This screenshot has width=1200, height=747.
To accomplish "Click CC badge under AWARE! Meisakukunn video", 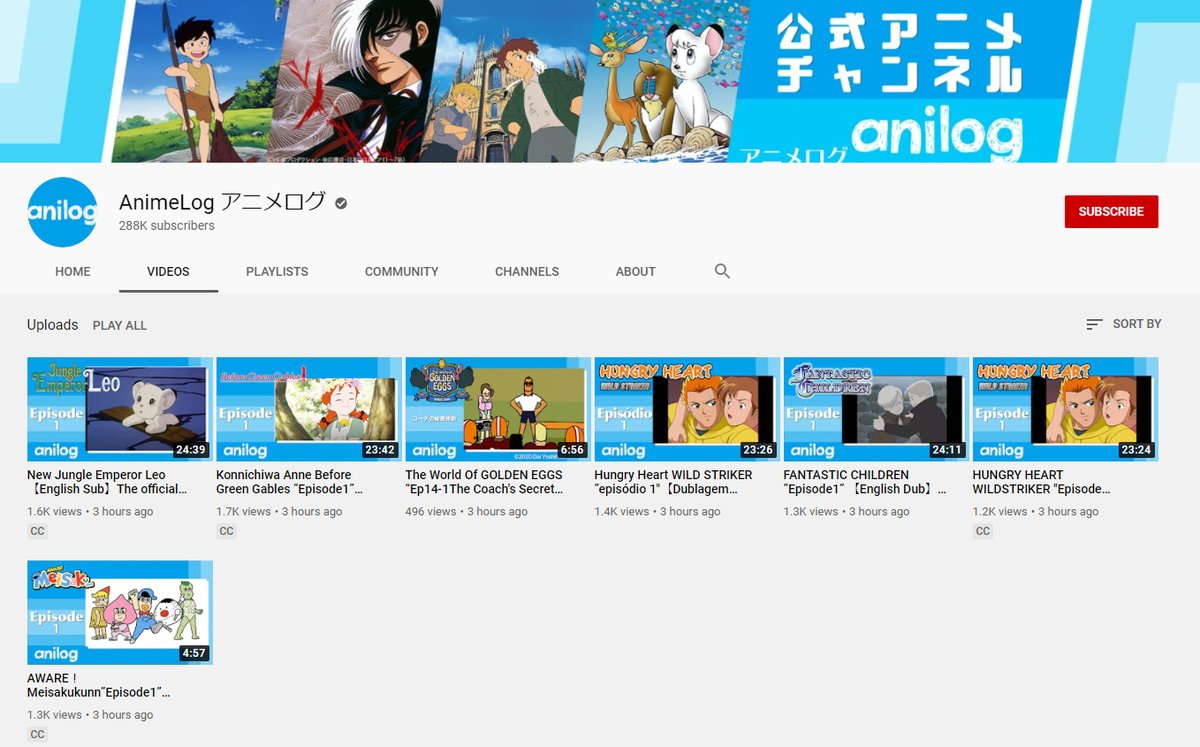I will [37, 734].
